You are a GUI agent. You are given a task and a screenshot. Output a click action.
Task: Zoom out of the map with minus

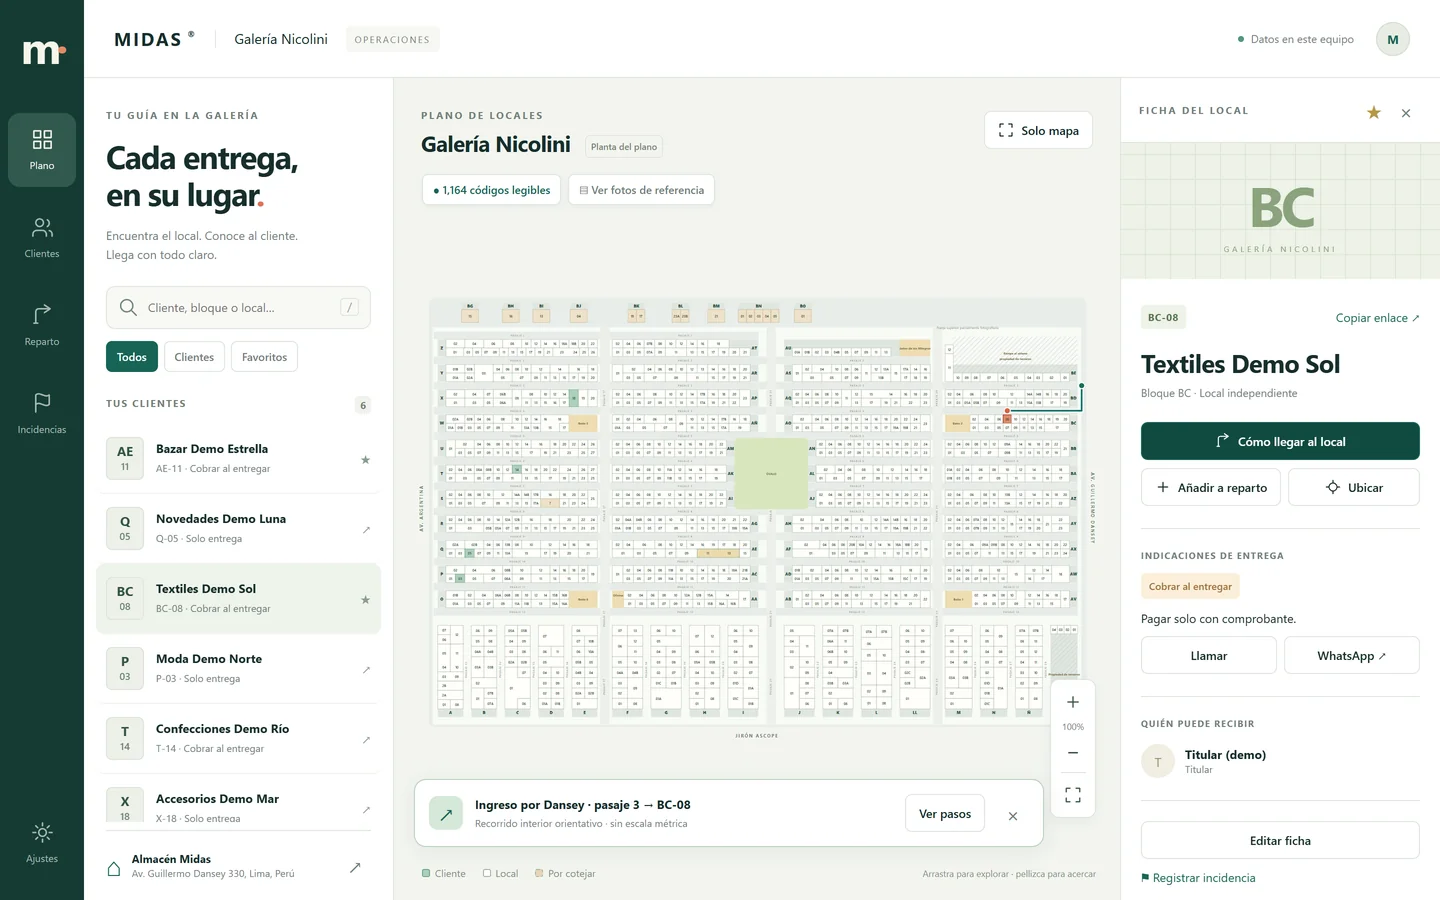[1073, 752]
